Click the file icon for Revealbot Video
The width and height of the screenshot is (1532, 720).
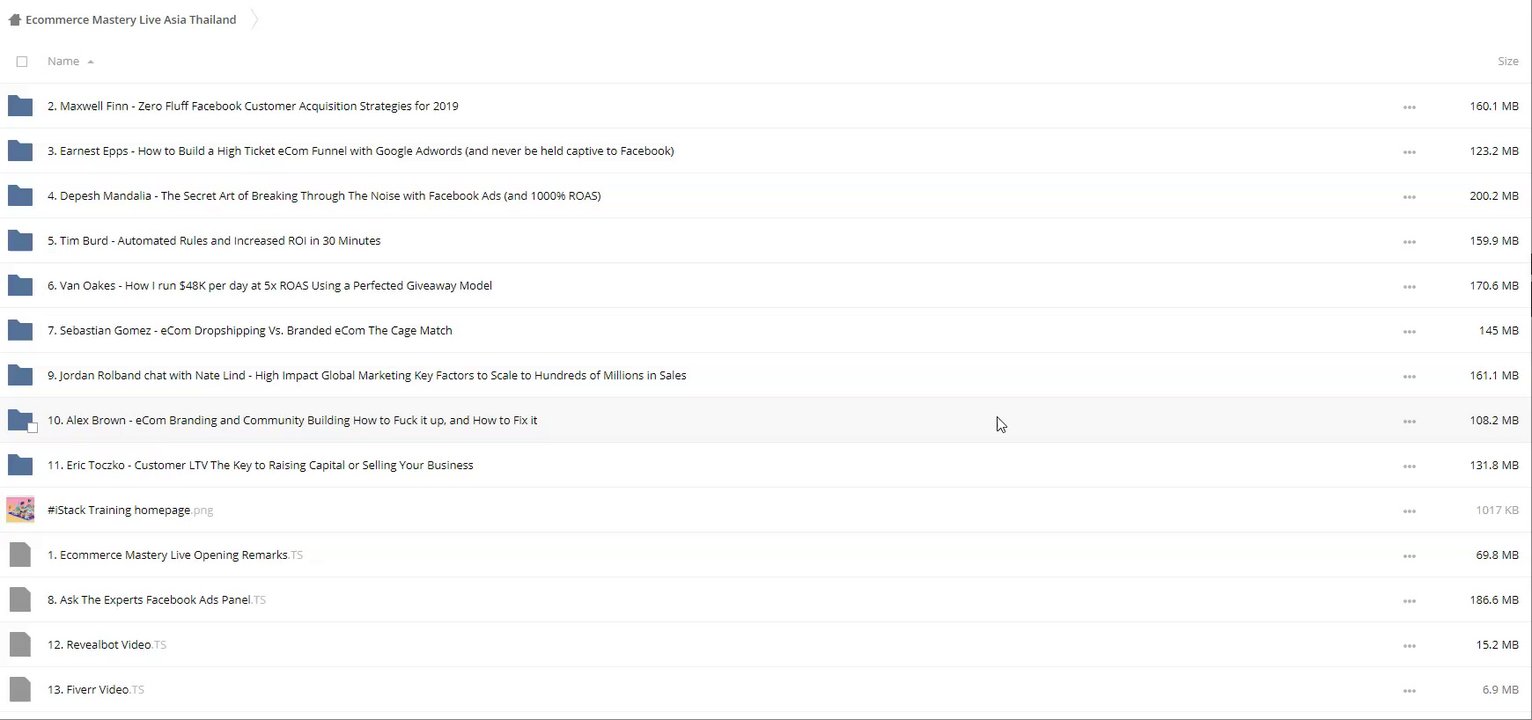[20, 645]
